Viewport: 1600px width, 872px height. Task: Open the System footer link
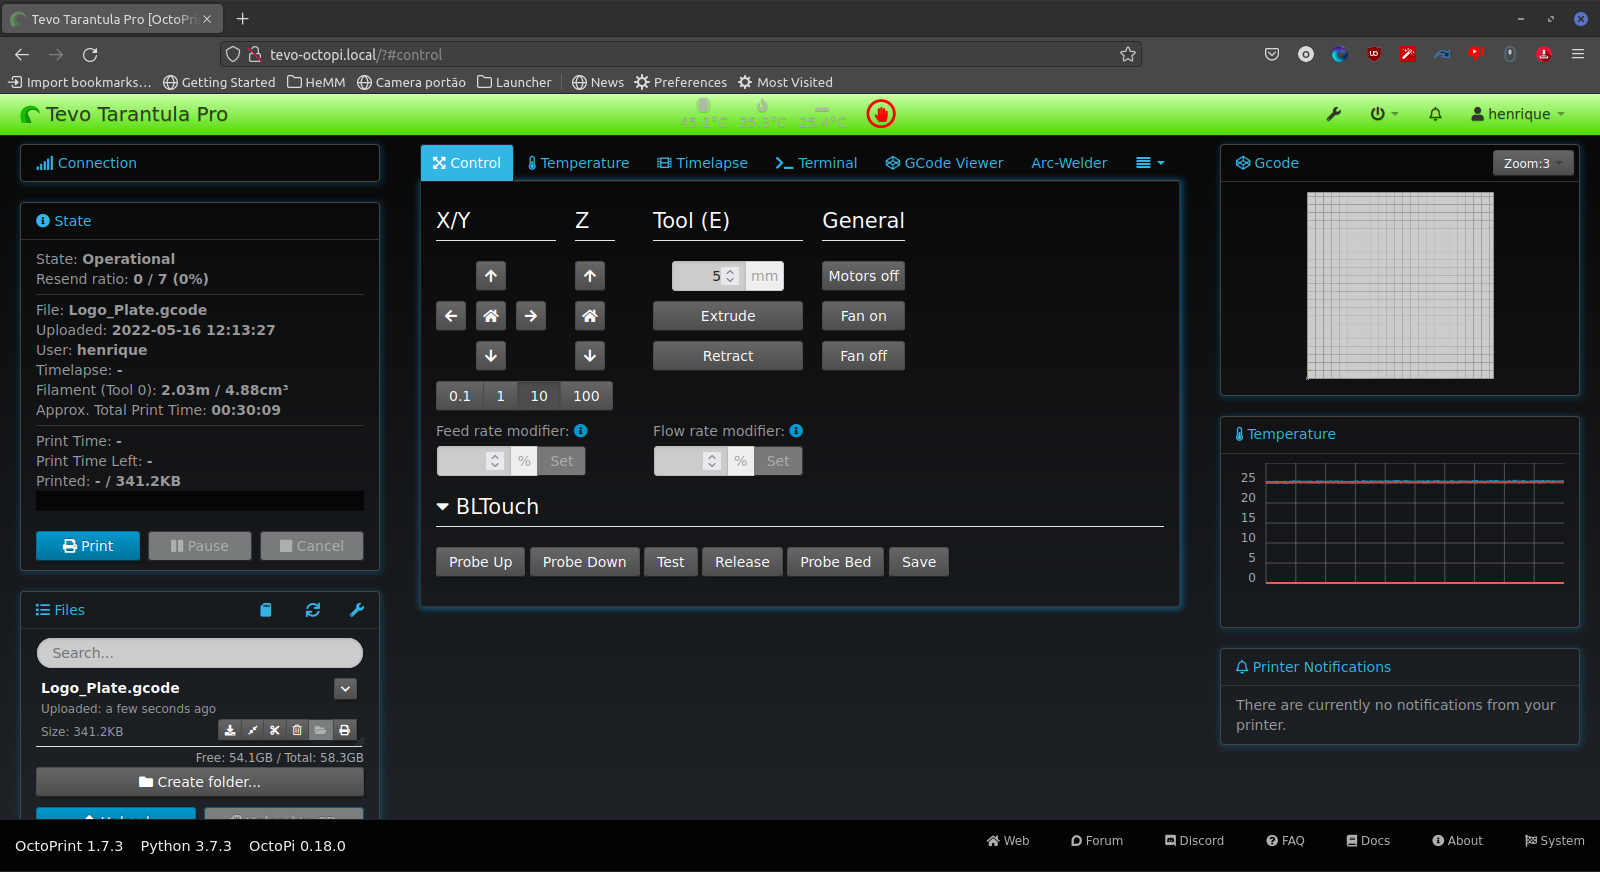pyautogui.click(x=1554, y=841)
